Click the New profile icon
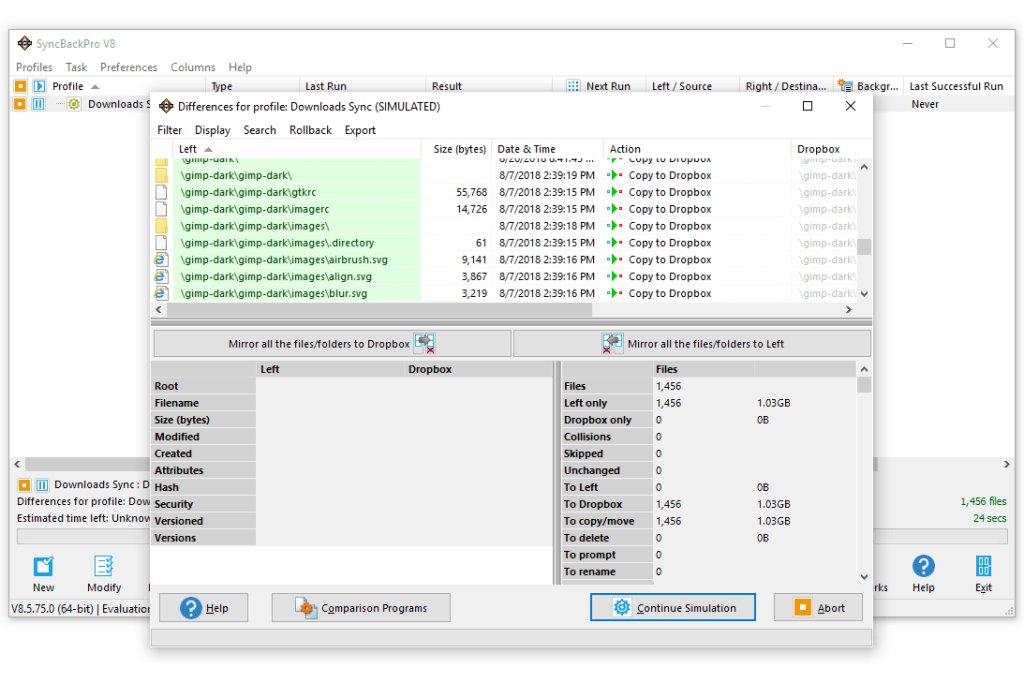Image resolution: width=1024 pixels, height=683 pixels. pyautogui.click(x=43, y=567)
